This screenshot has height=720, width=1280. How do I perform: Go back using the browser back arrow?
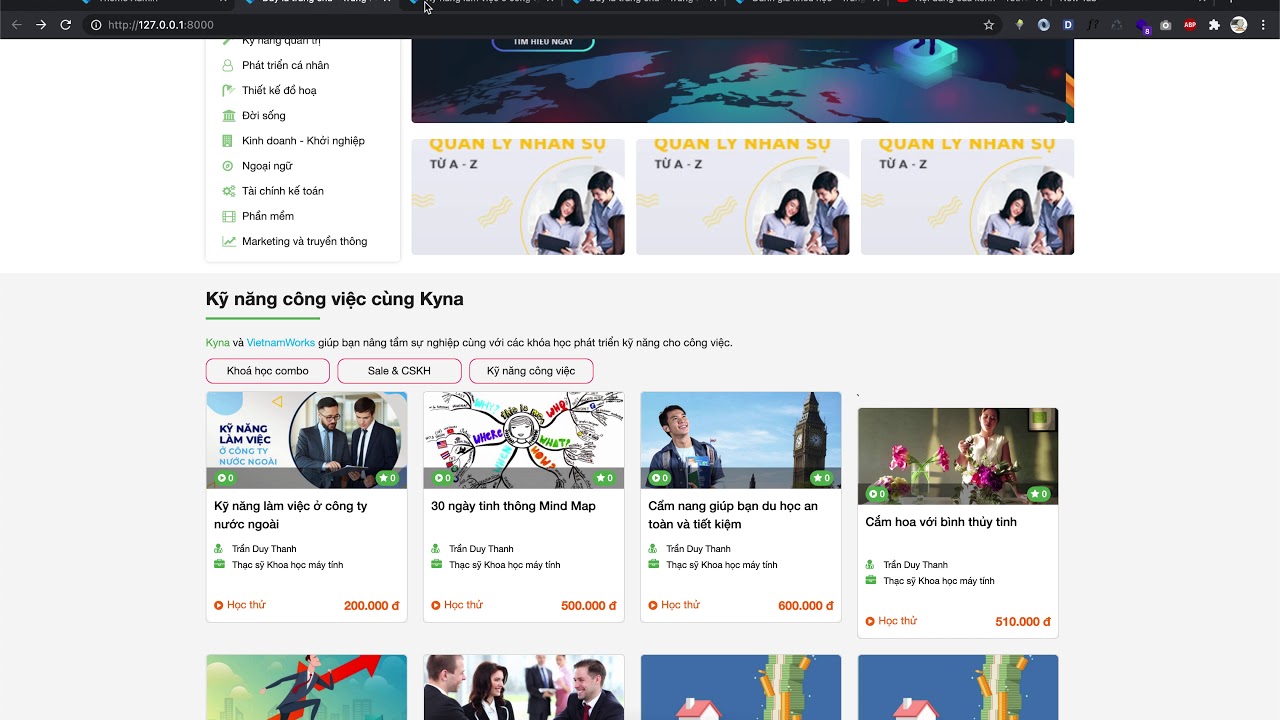(x=17, y=25)
